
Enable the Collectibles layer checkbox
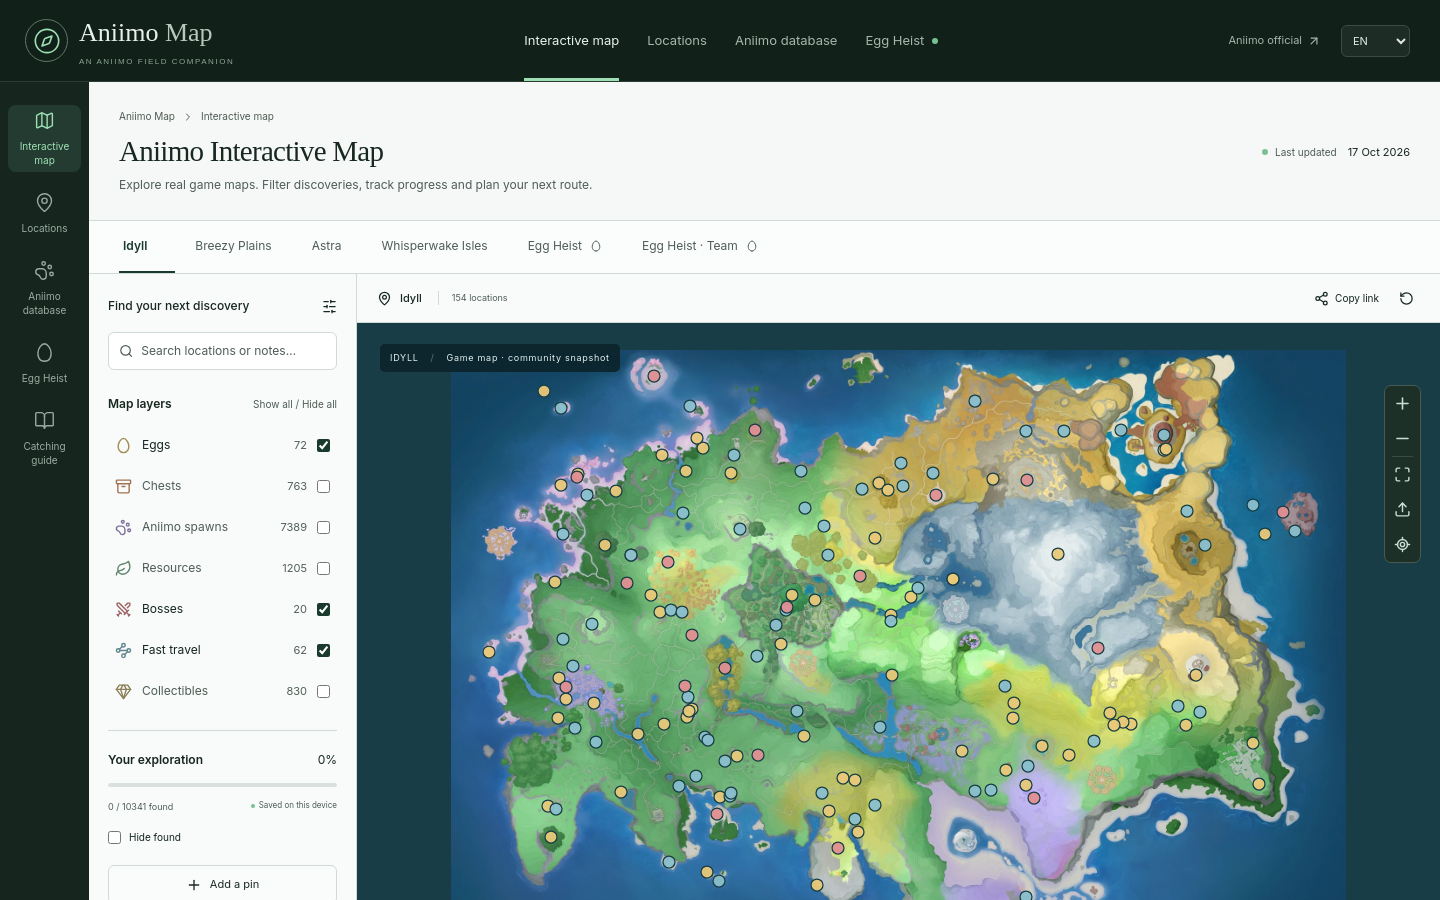[323, 691]
